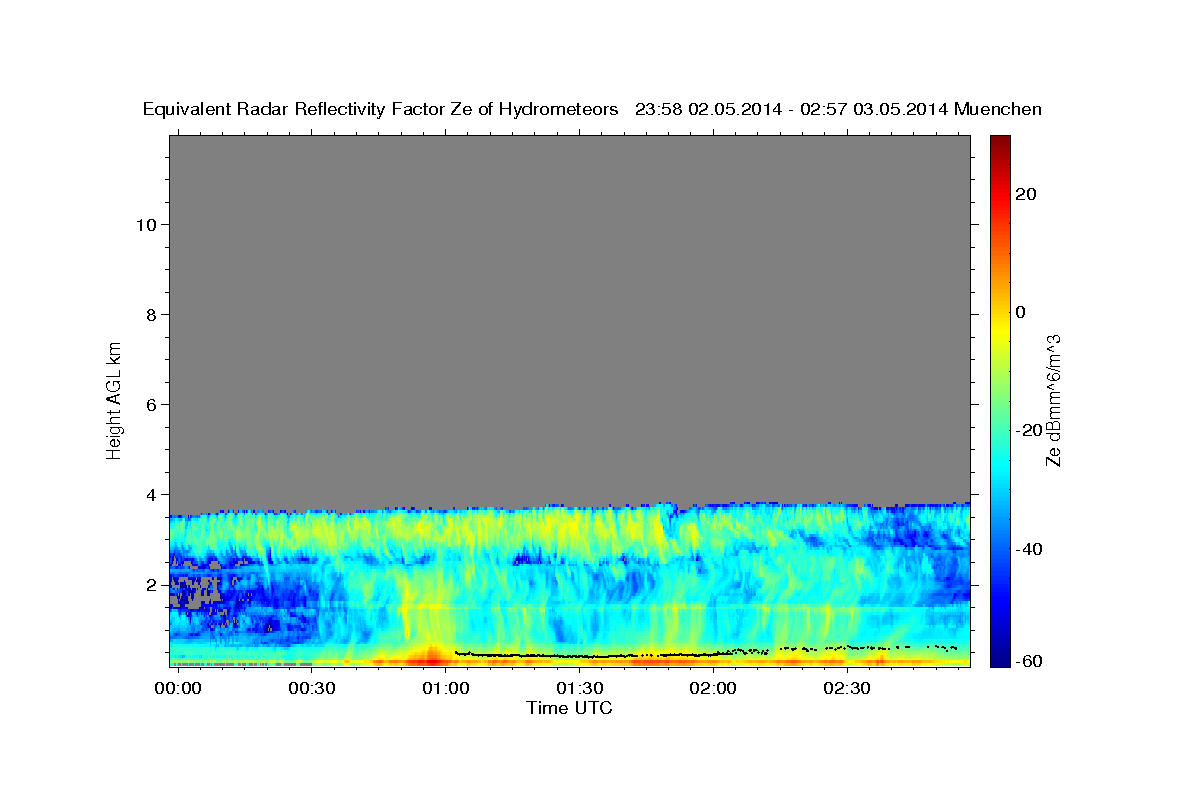
Task: Click the '02:00' time tick label
Action: click(713, 689)
